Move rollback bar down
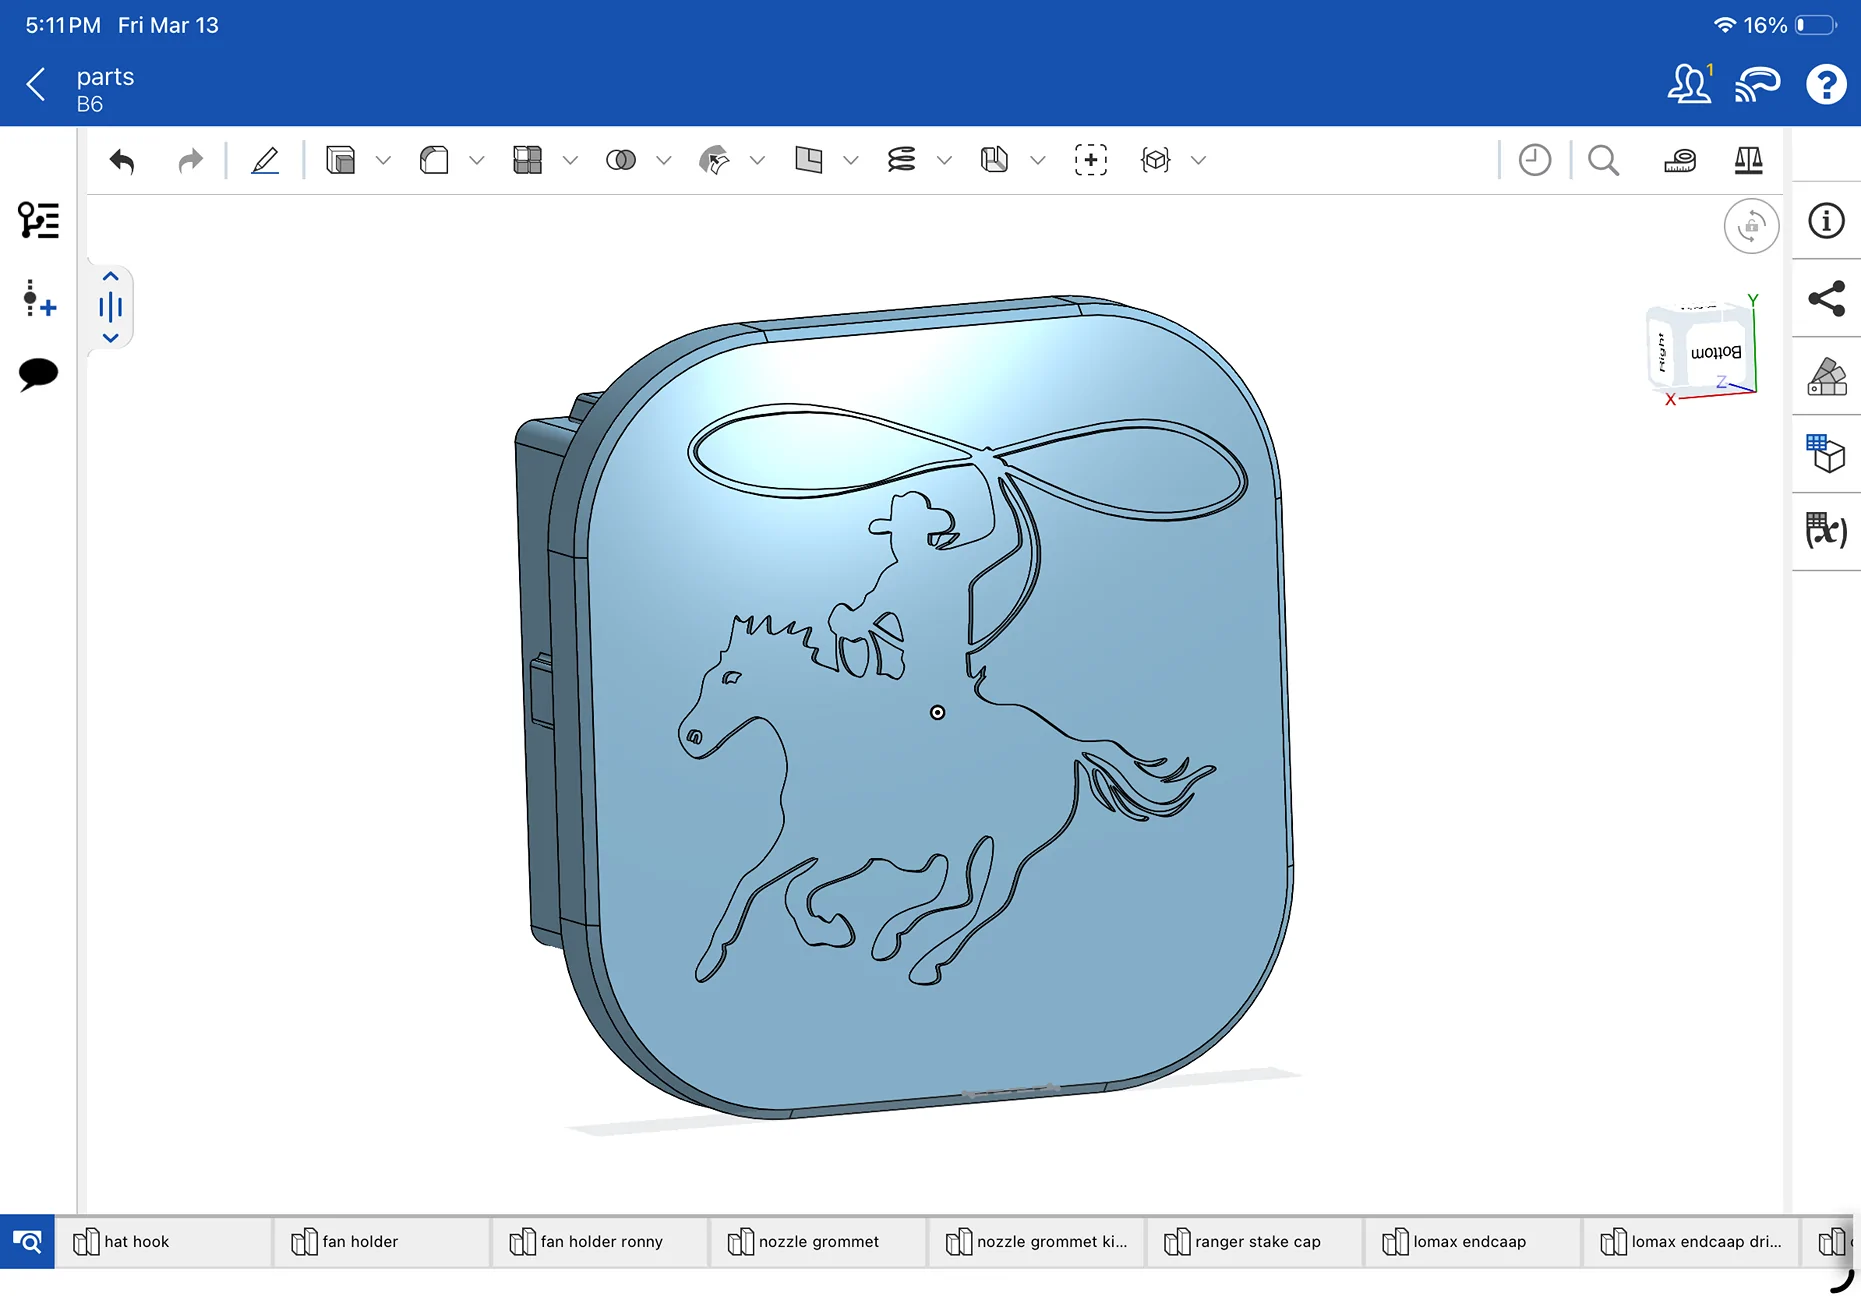This screenshot has height=1300, width=1861. 111,338
